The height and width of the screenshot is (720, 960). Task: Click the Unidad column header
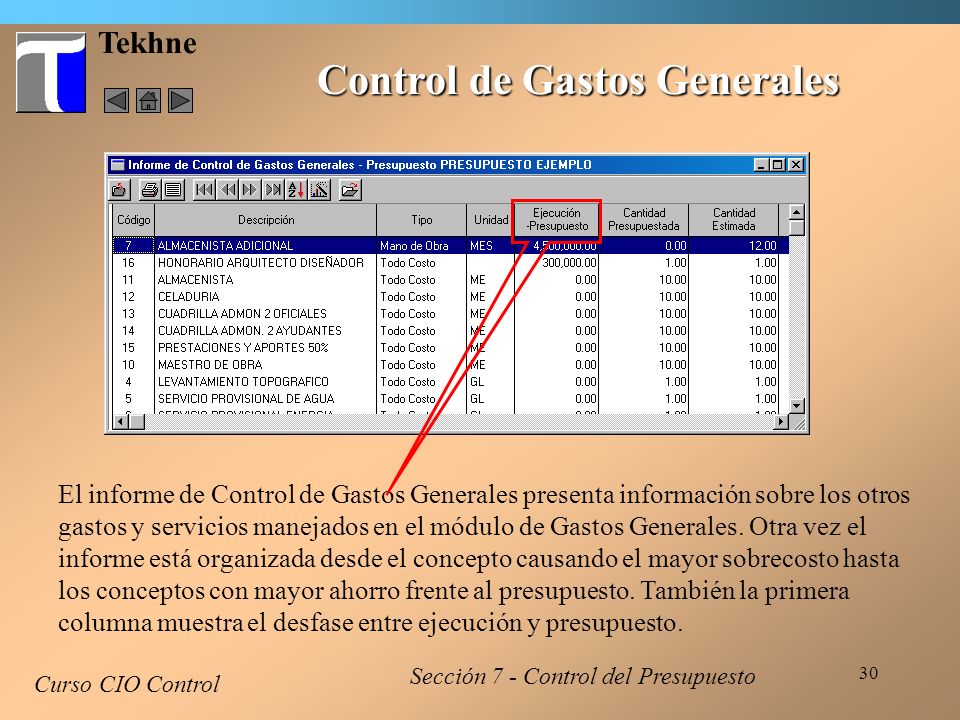click(490, 220)
